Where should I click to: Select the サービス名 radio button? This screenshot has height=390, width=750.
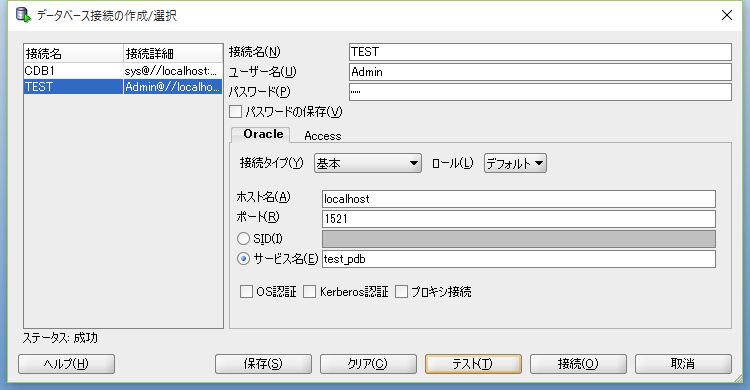pos(243,259)
